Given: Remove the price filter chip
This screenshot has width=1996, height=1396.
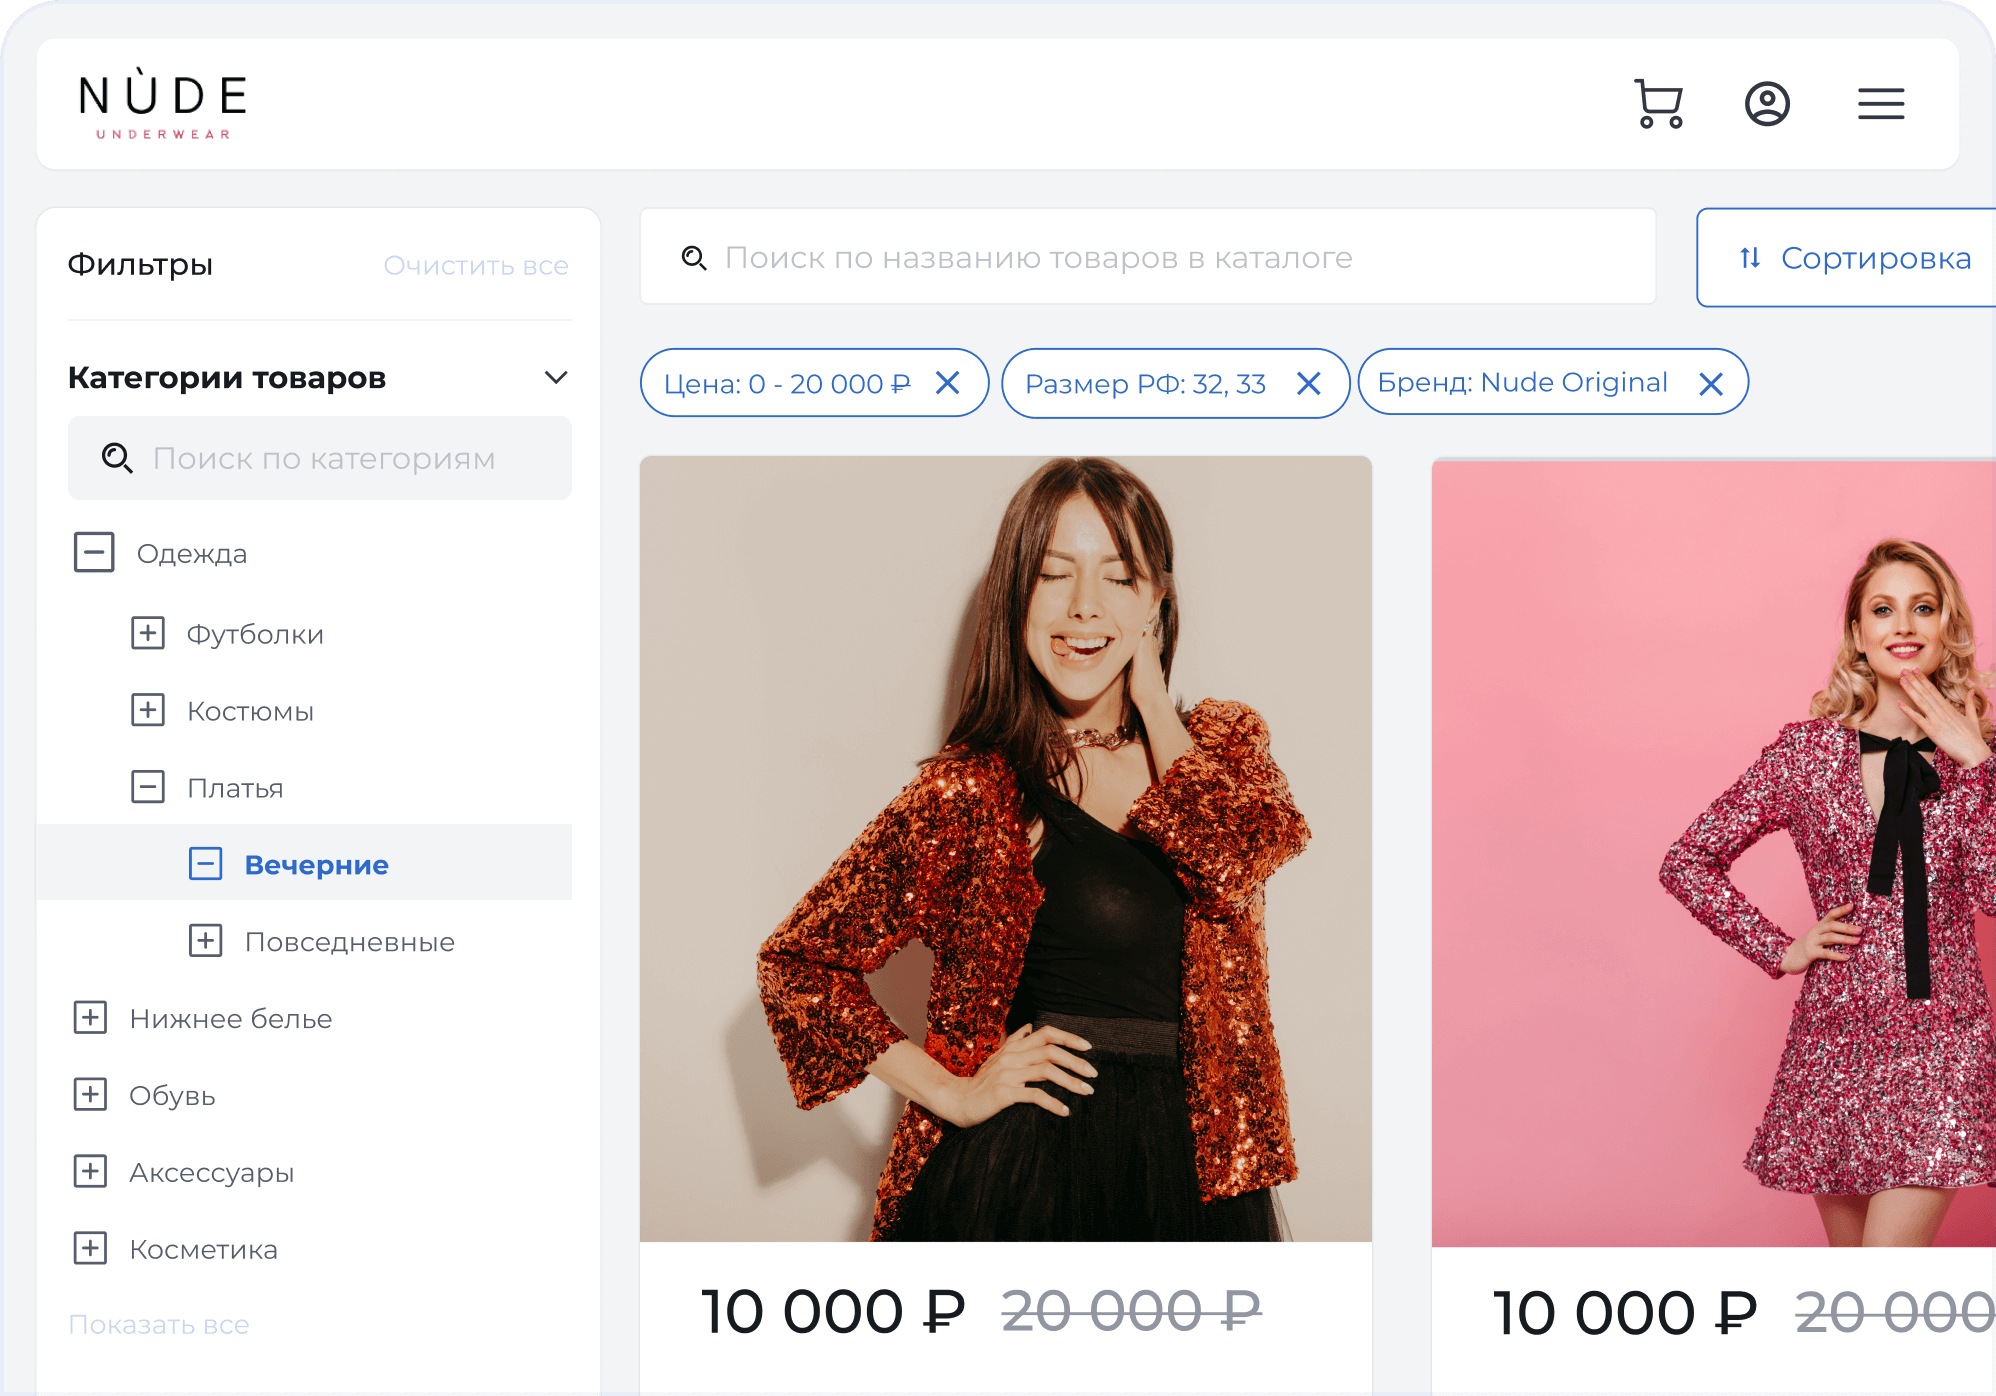Looking at the screenshot, I should point(947,382).
